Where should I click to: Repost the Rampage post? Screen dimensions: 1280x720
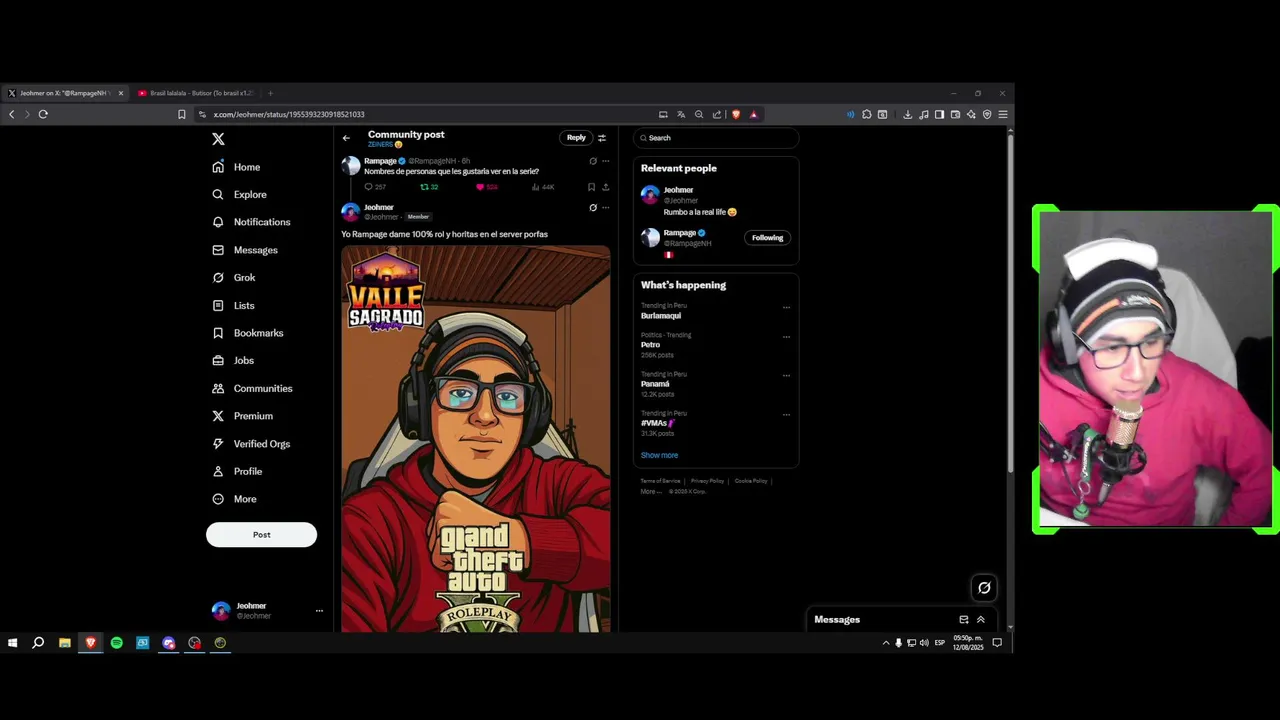[x=429, y=187]
